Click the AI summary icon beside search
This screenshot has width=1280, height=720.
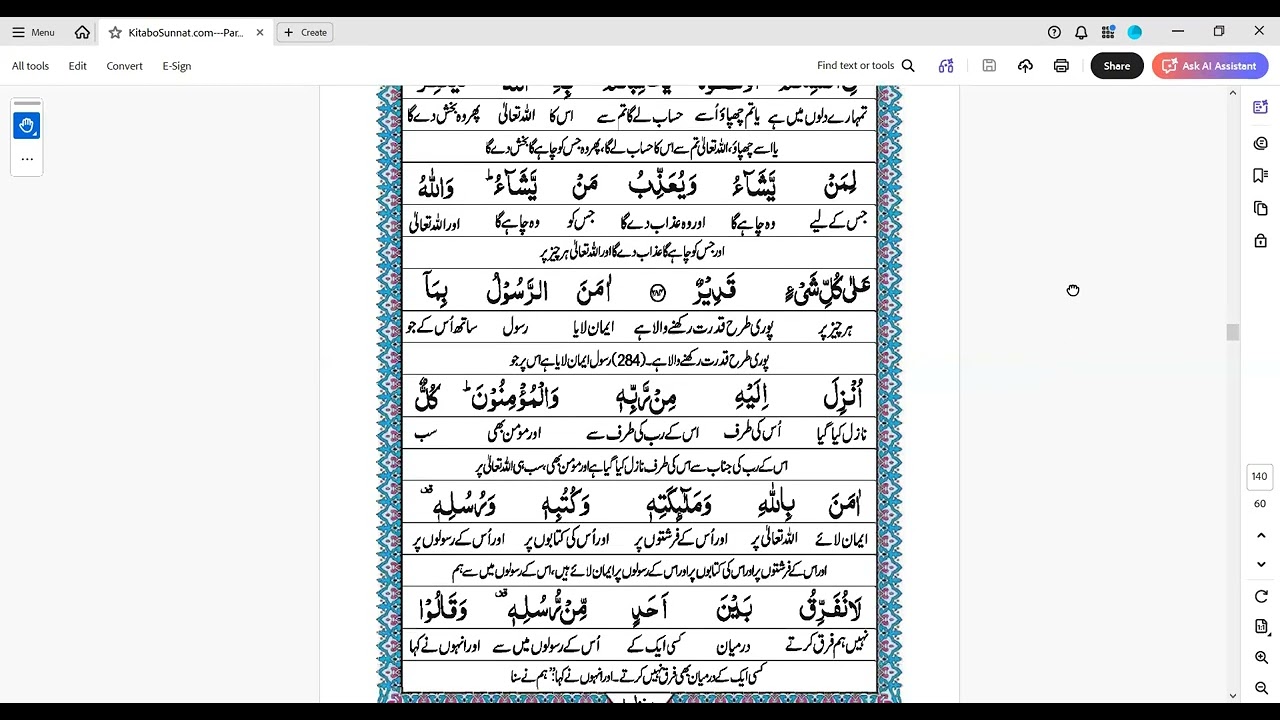(x=946, y=66)
